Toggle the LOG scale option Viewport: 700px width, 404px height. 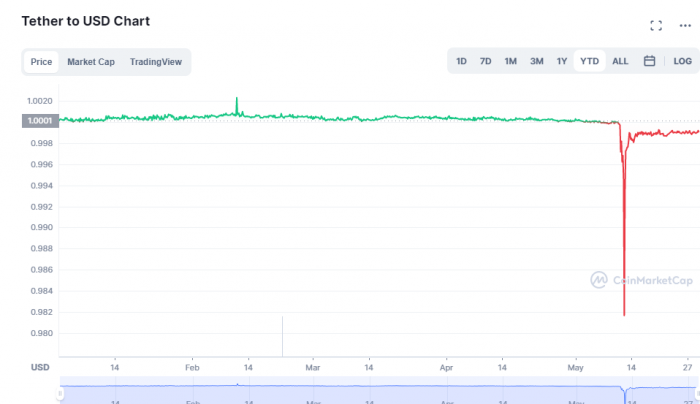tap(682, 61)
